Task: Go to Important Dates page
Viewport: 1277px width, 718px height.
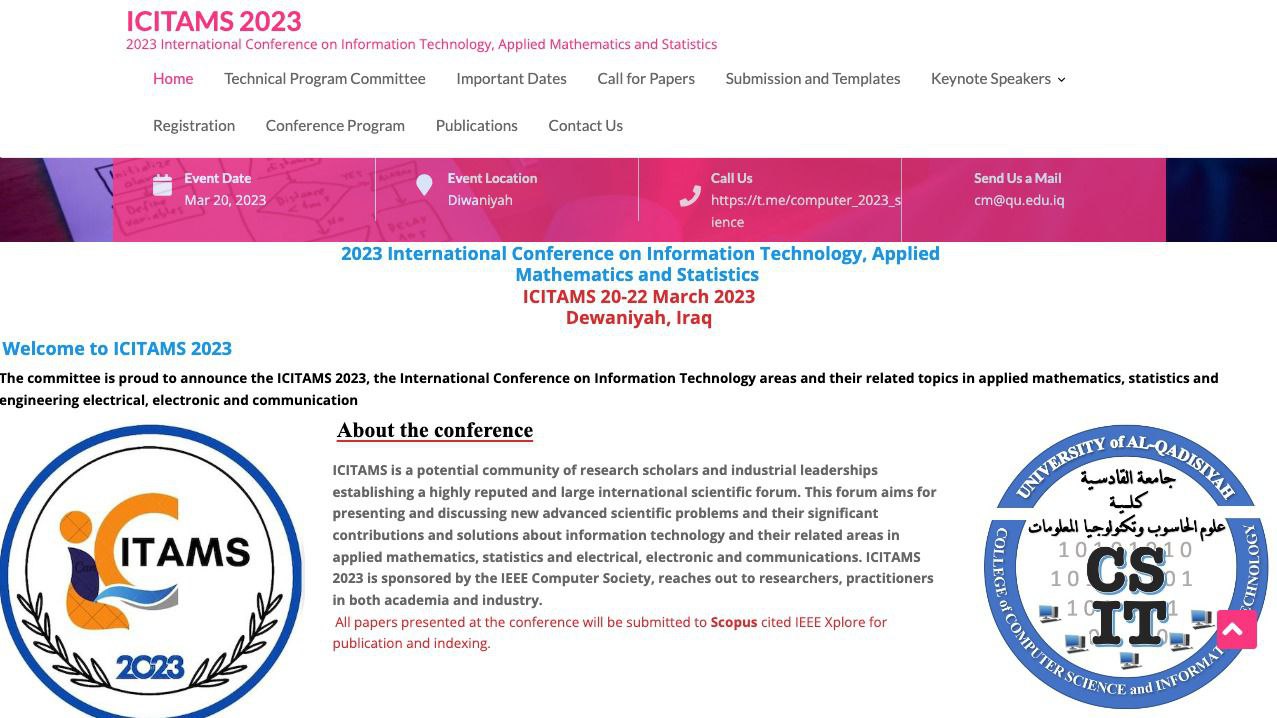Action: tap(511, 79)
